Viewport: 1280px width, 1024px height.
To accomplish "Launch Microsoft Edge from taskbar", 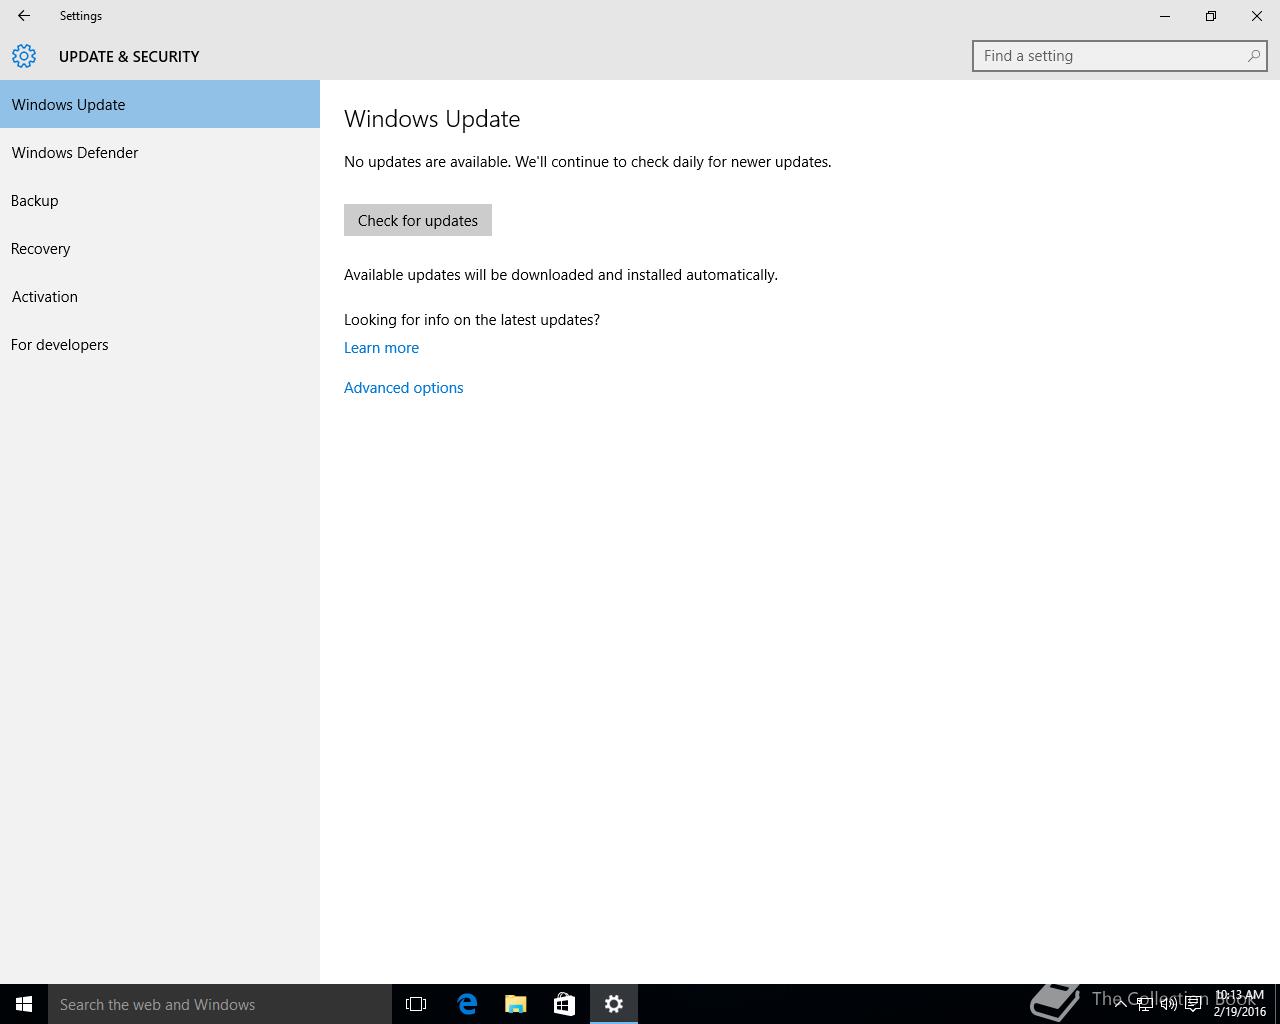I will point(467,1004).
